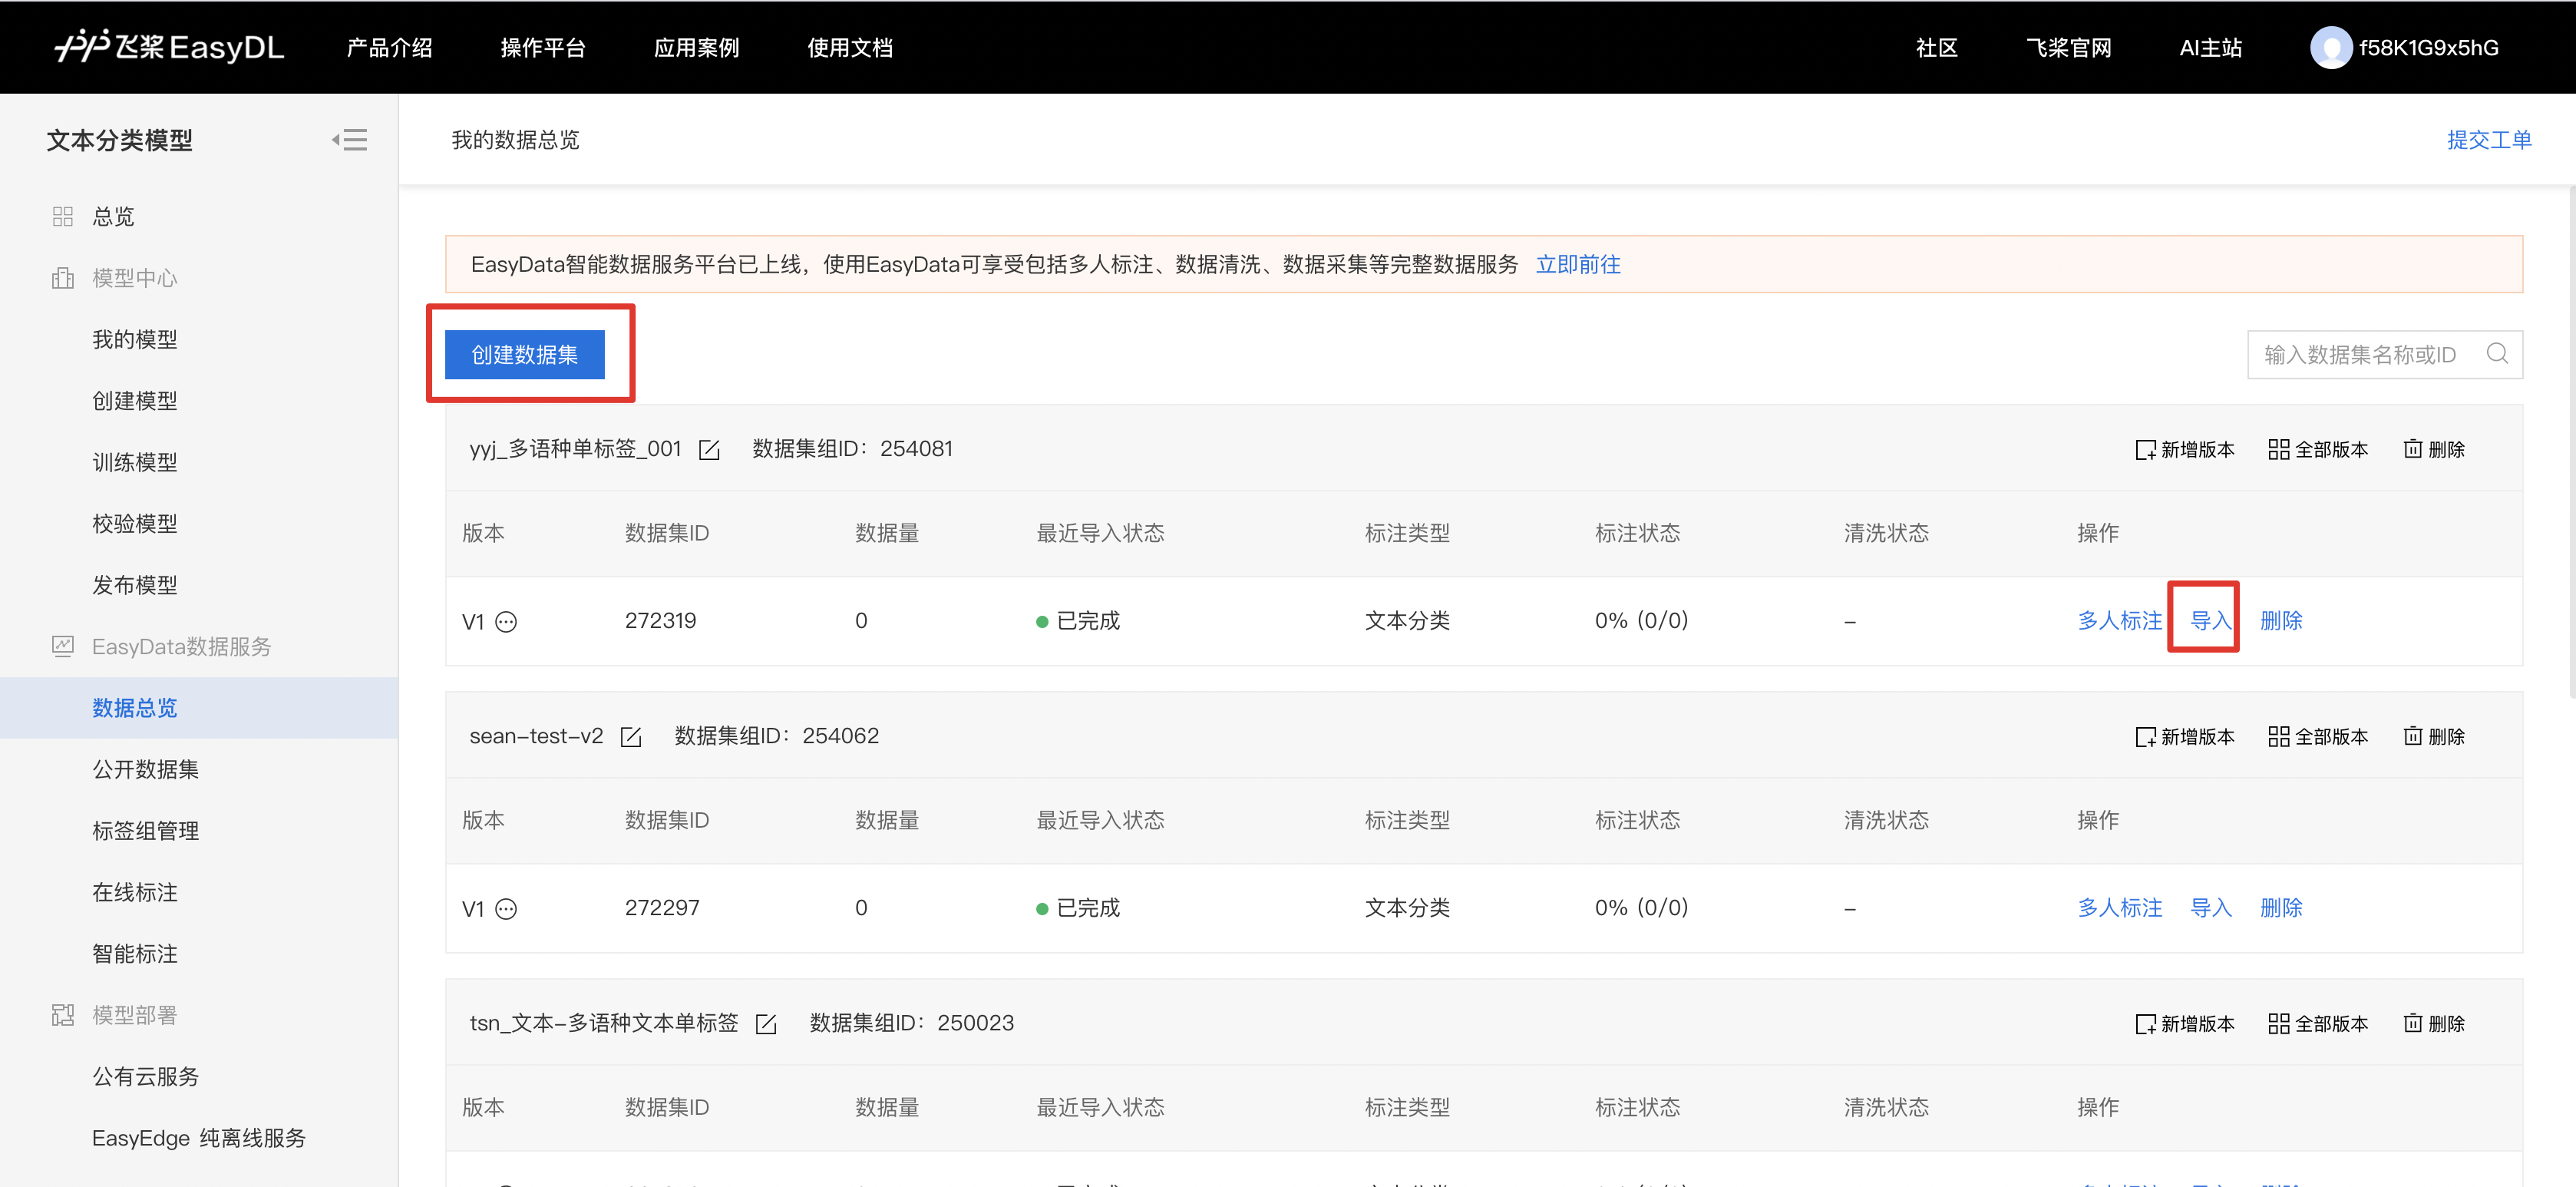Viewport: 2576px width, 1187px height.
Task: Go to 飞桨官网 in top navigation
Action: coord(2069,48)
